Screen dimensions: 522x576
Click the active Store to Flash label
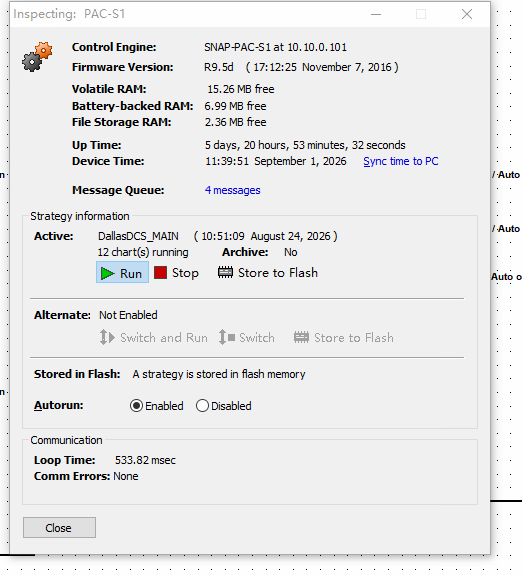click(278, 273)
